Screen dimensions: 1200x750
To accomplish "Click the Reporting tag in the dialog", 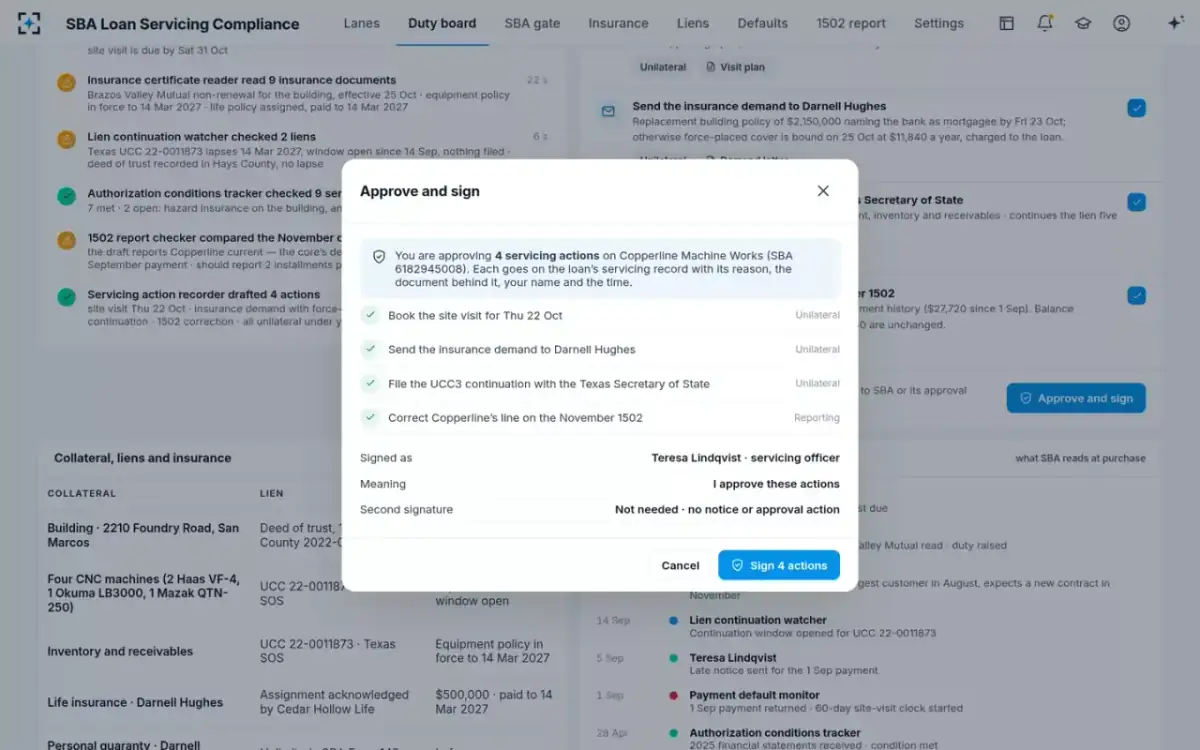I will point(817,418).
